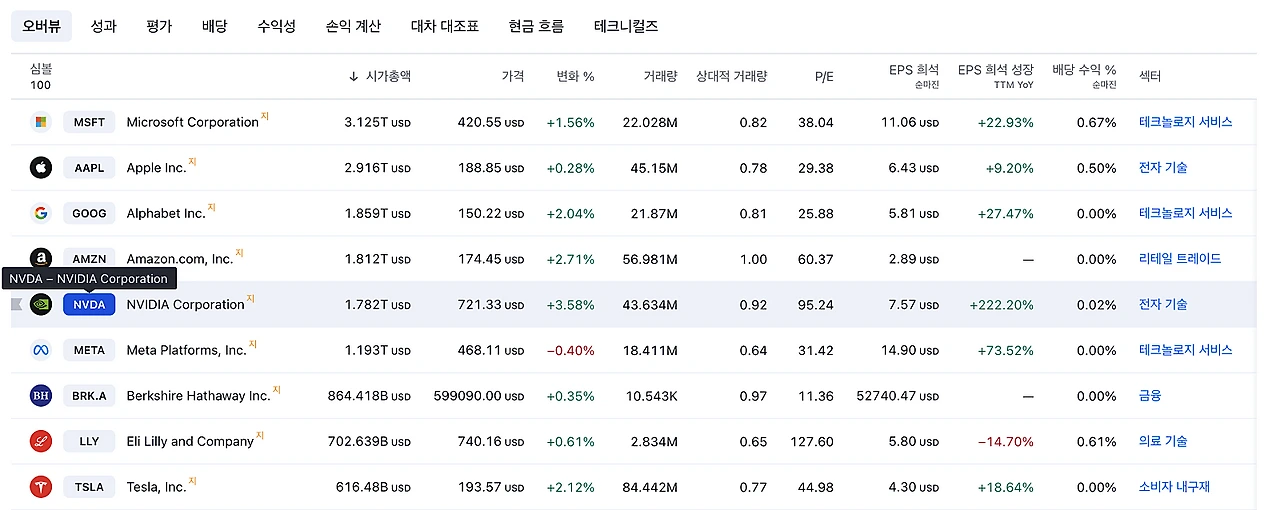Click the TSLA ticker badge

tap(89, 487)
